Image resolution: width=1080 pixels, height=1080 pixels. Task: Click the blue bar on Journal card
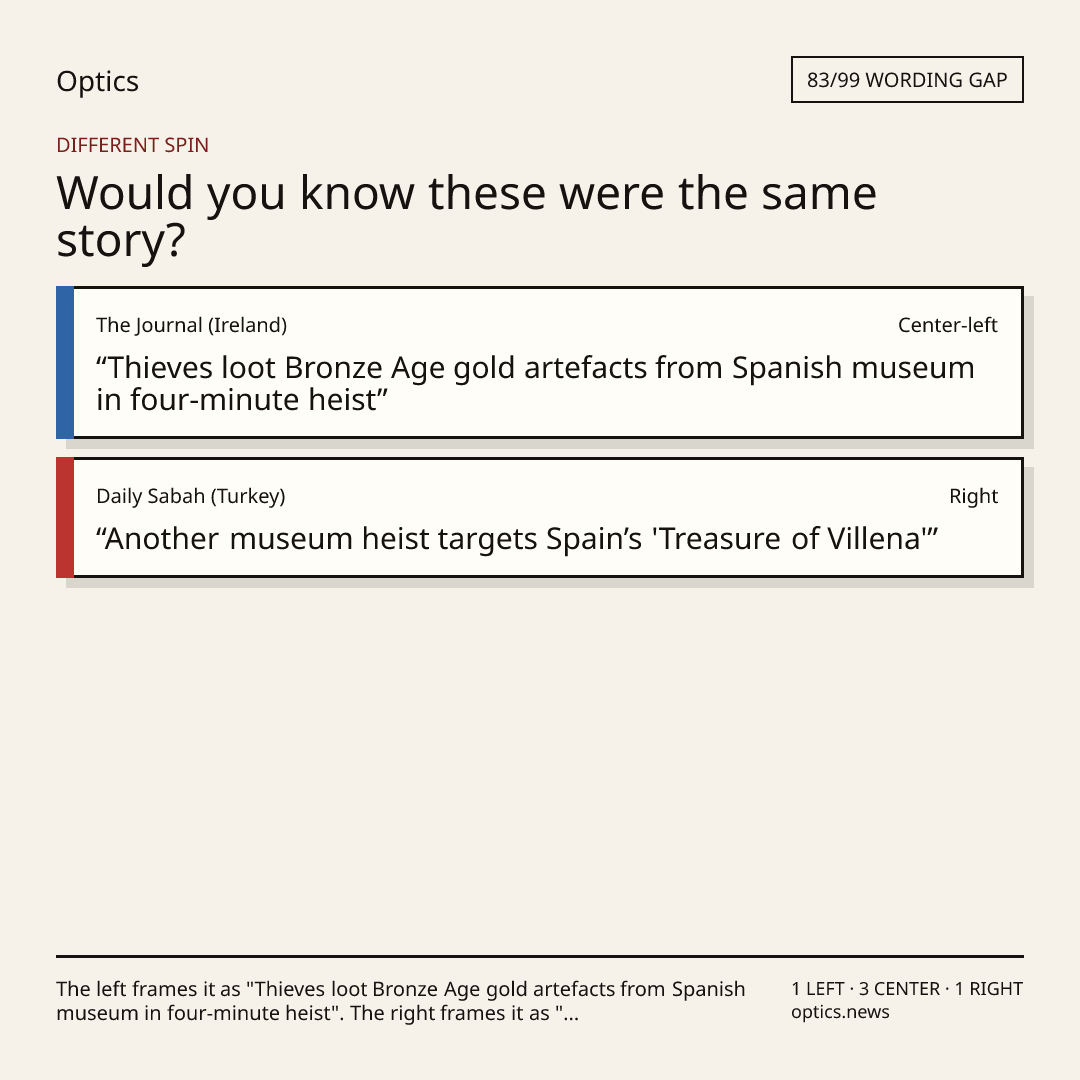click(65, 362)
